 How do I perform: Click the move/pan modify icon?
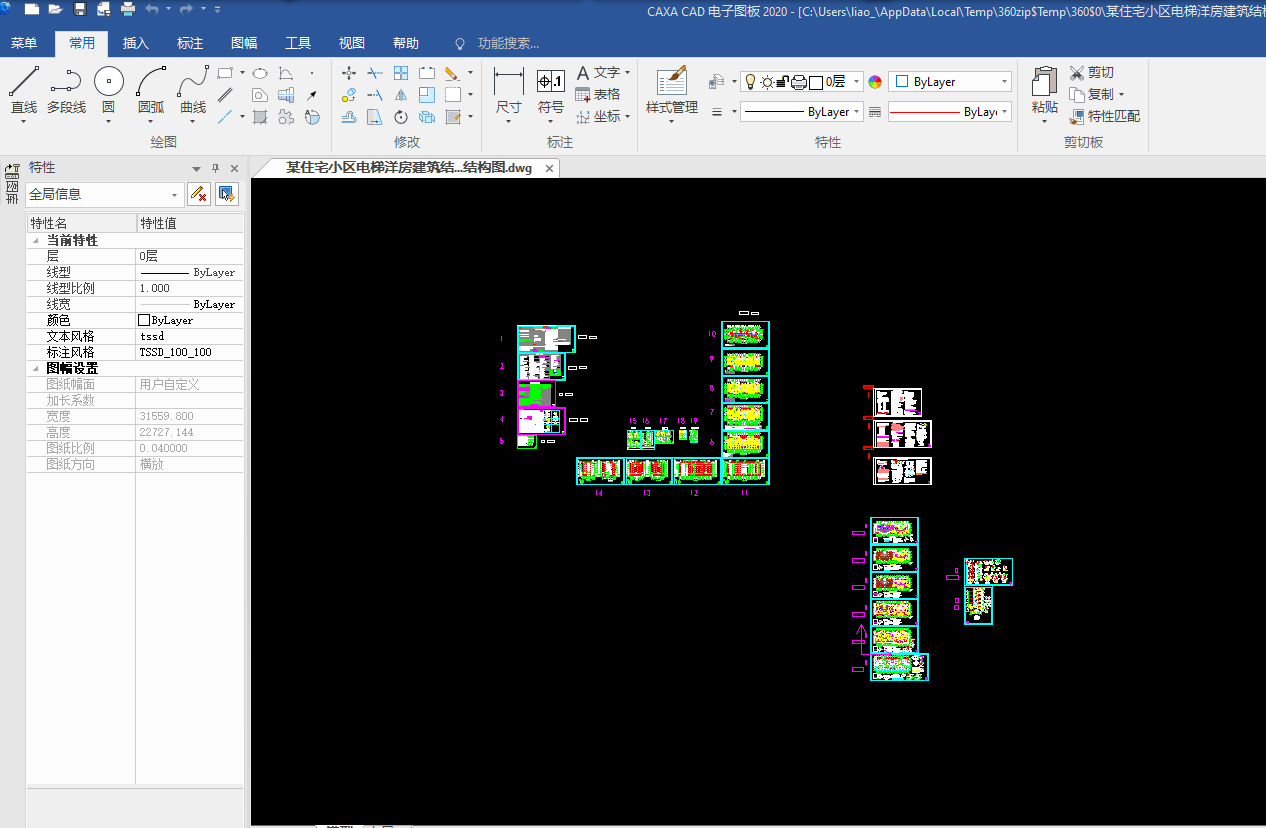(x=349, y=73)
